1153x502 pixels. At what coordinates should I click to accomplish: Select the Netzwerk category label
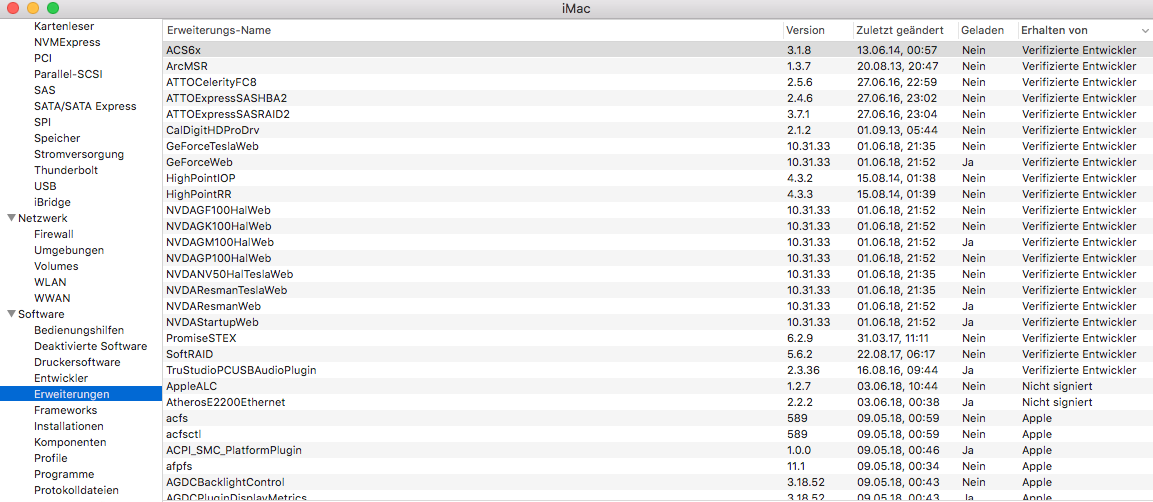[42, 218]
